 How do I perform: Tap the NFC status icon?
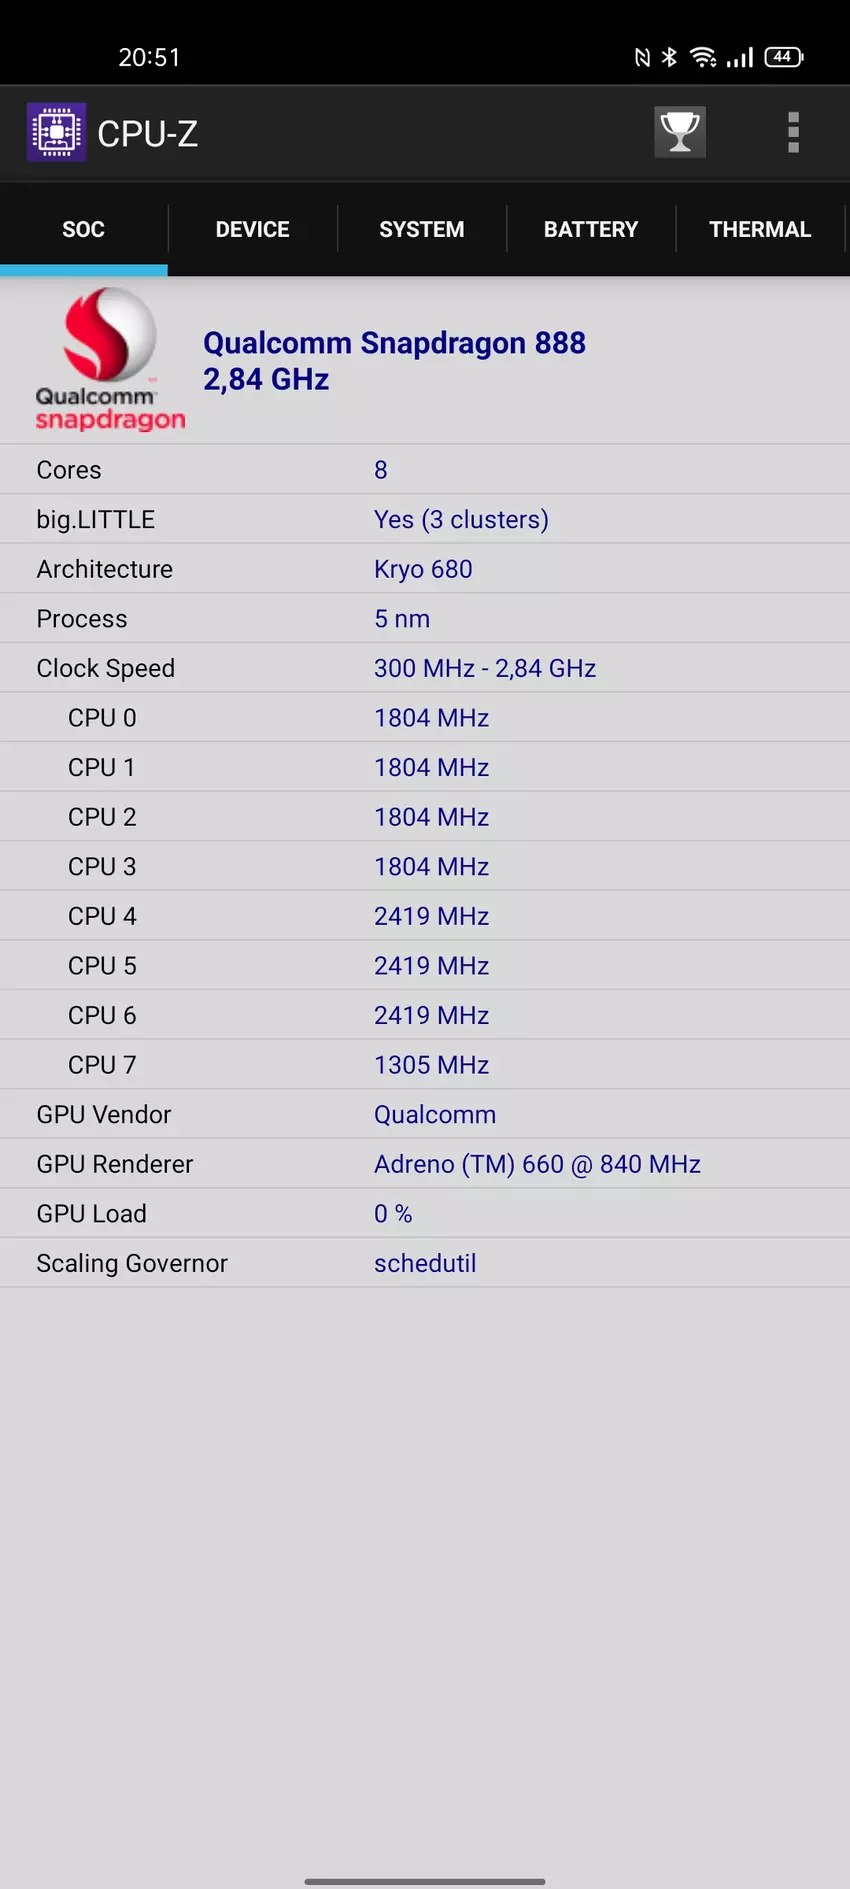coord(642,57)
